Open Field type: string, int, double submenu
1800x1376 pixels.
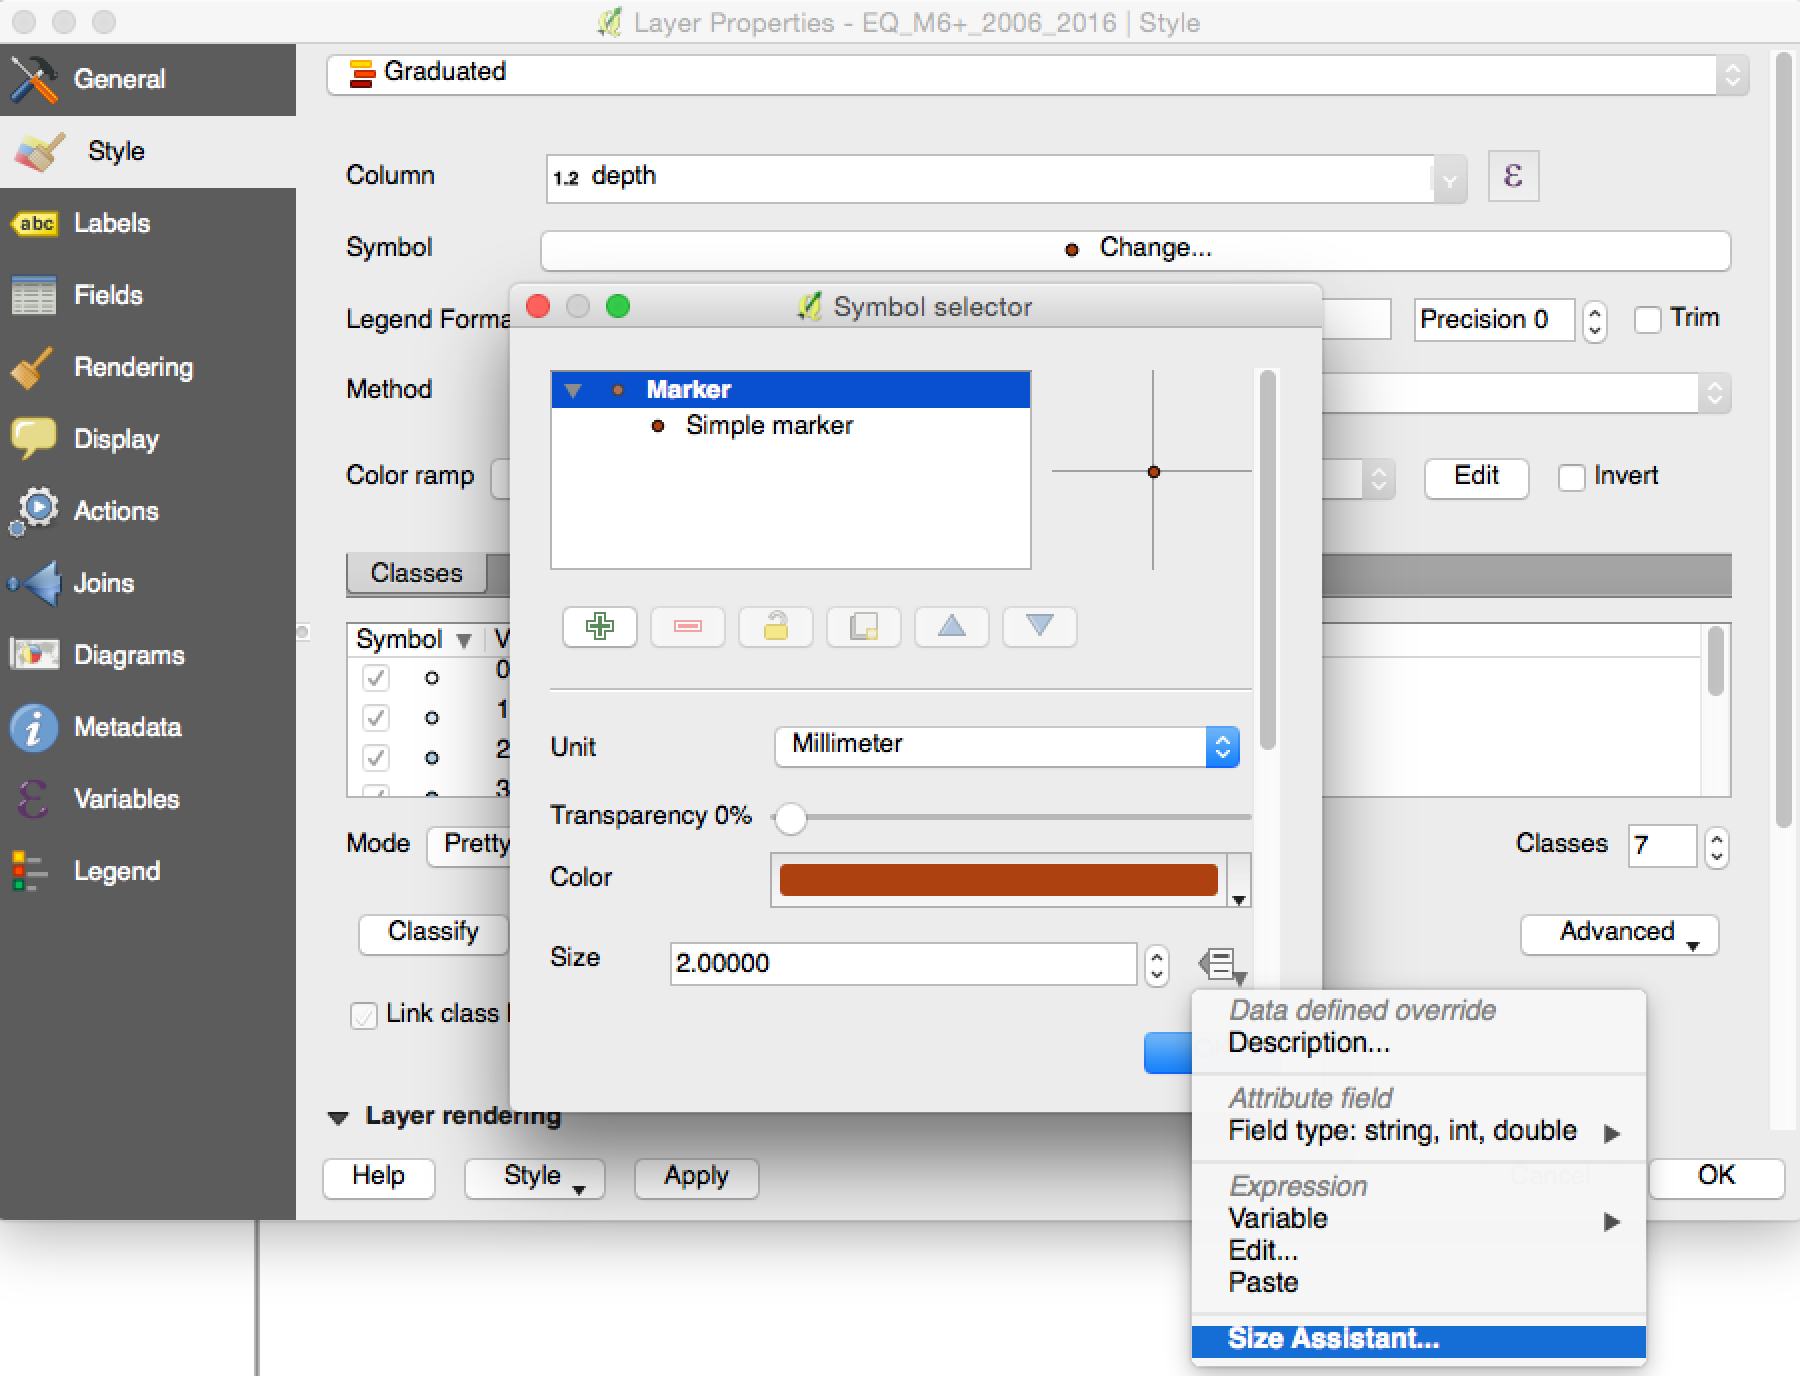tap(1418, 1131)
